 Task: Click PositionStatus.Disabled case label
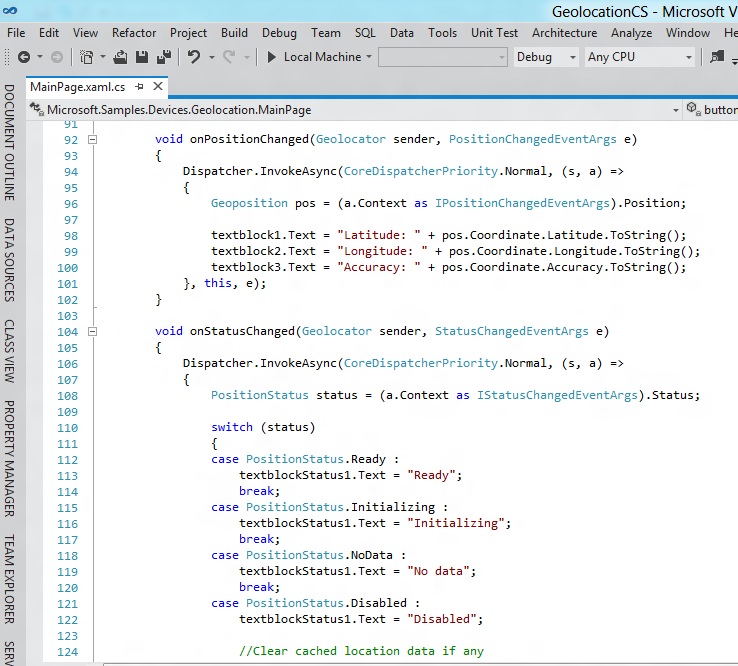click(x=327, y=603)
